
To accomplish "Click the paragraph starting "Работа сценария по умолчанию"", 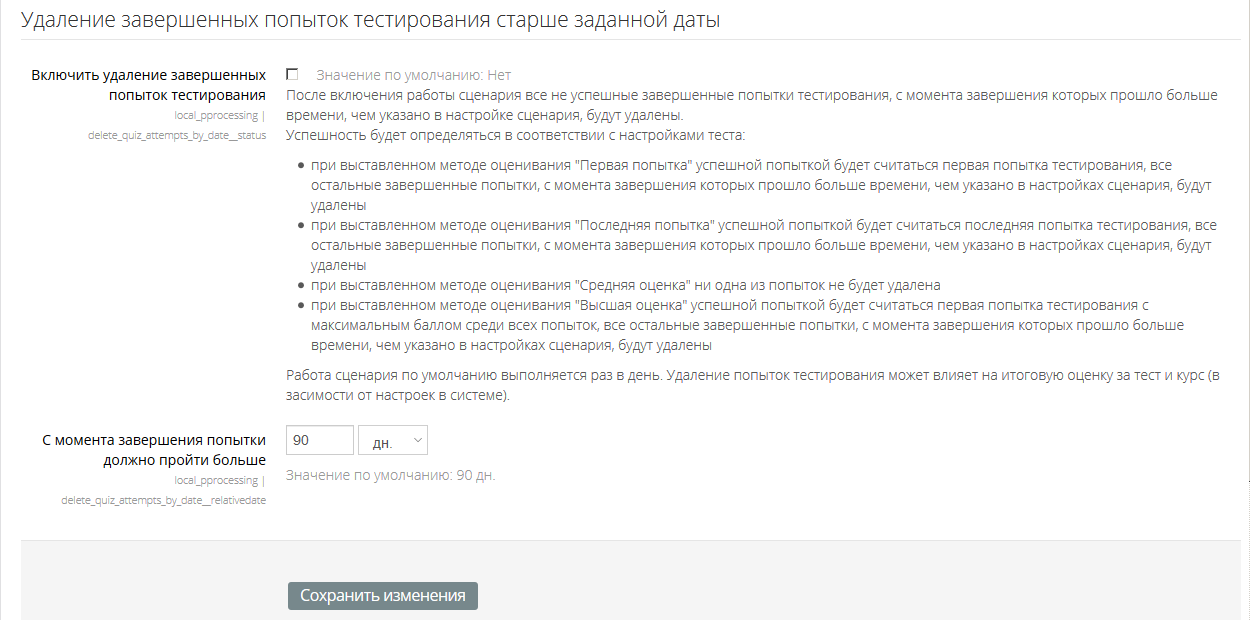I will (750, 385).
